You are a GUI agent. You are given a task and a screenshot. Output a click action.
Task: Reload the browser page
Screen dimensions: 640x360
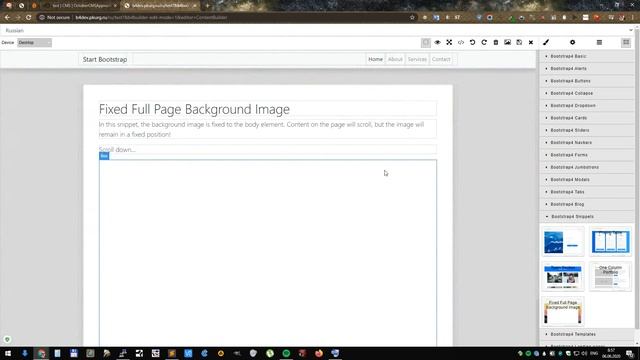coord(29,18)
